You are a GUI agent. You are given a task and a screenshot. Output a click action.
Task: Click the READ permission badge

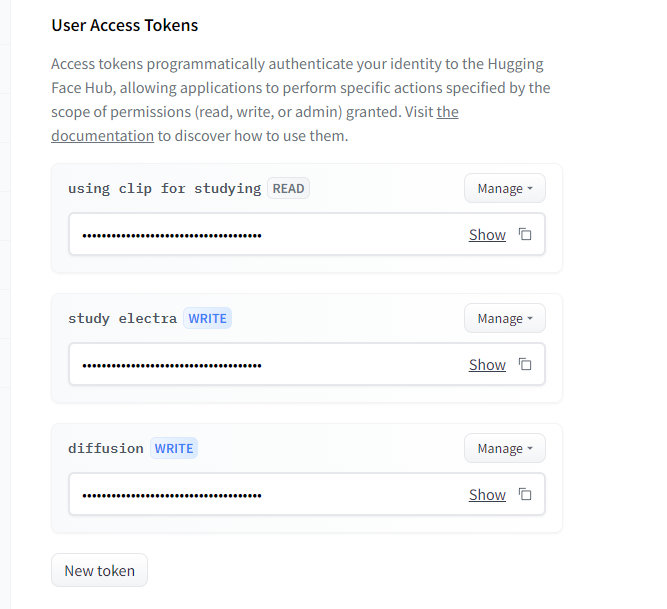288,188
